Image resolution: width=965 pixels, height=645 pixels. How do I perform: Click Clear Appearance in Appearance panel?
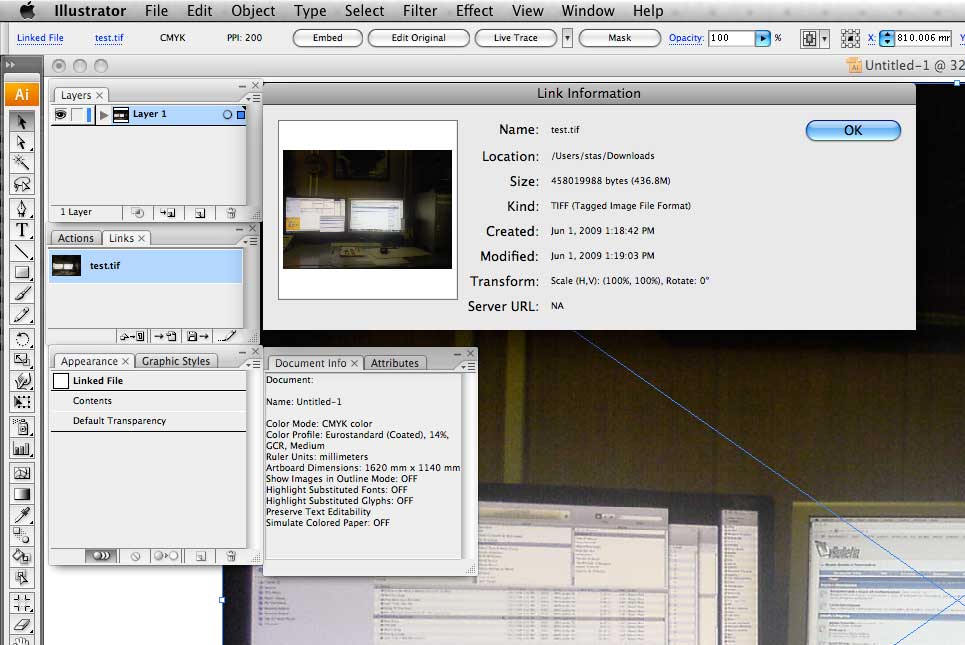135,556
